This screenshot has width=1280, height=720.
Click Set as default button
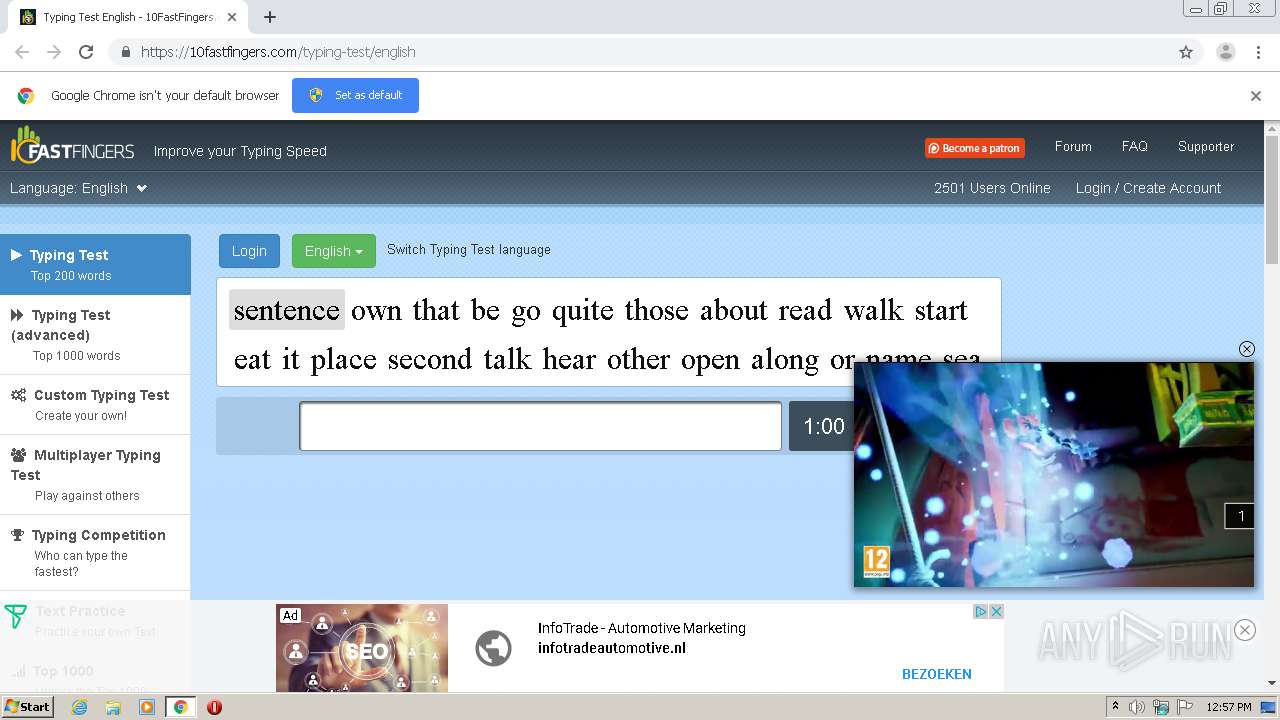click(355, 95)
